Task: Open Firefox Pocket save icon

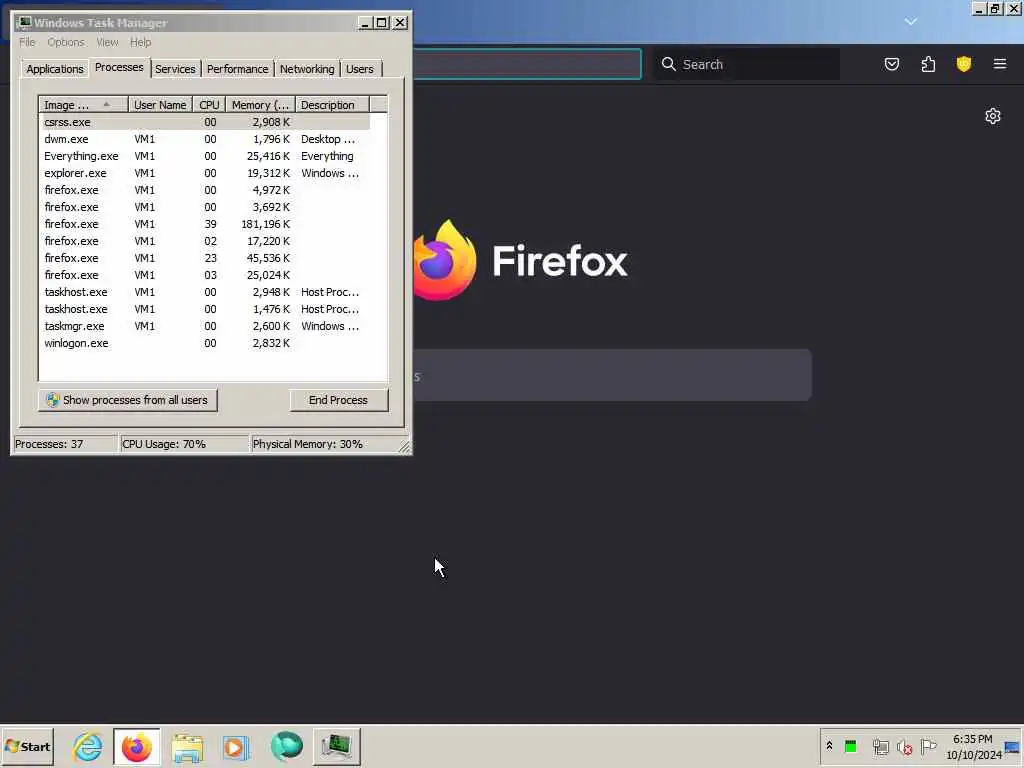Action: pos(891,64)
